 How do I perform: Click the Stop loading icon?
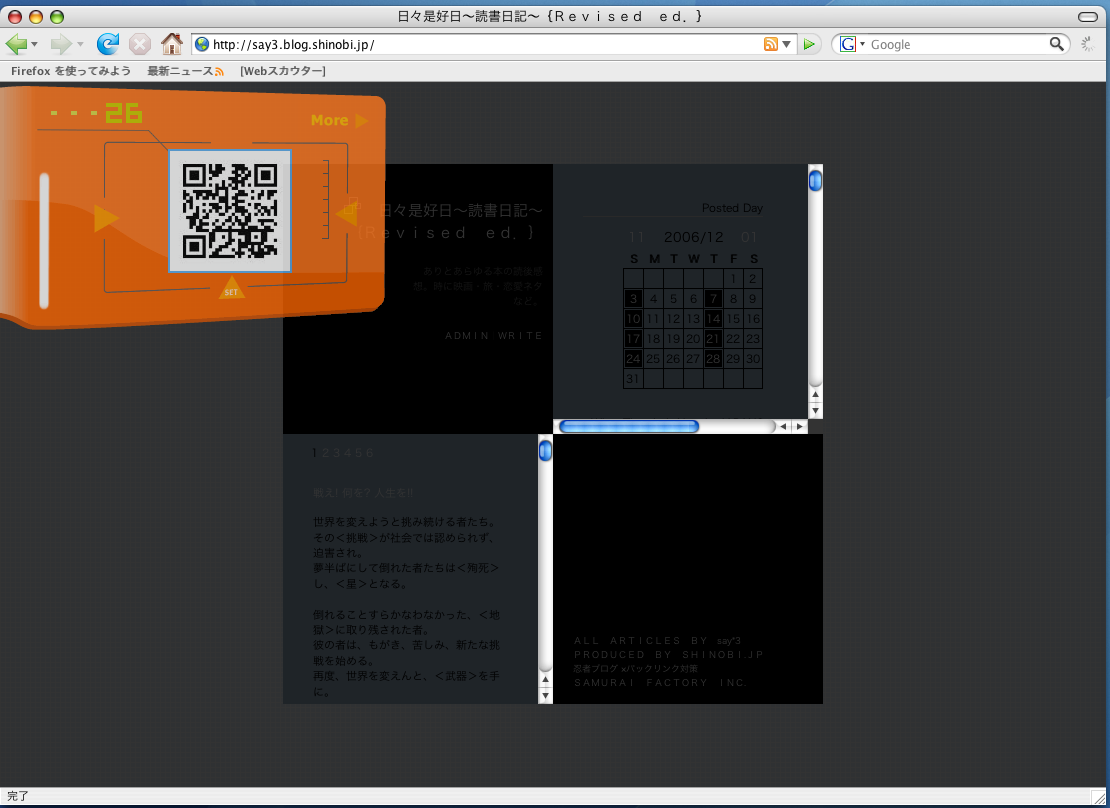(x=140, y=44)
